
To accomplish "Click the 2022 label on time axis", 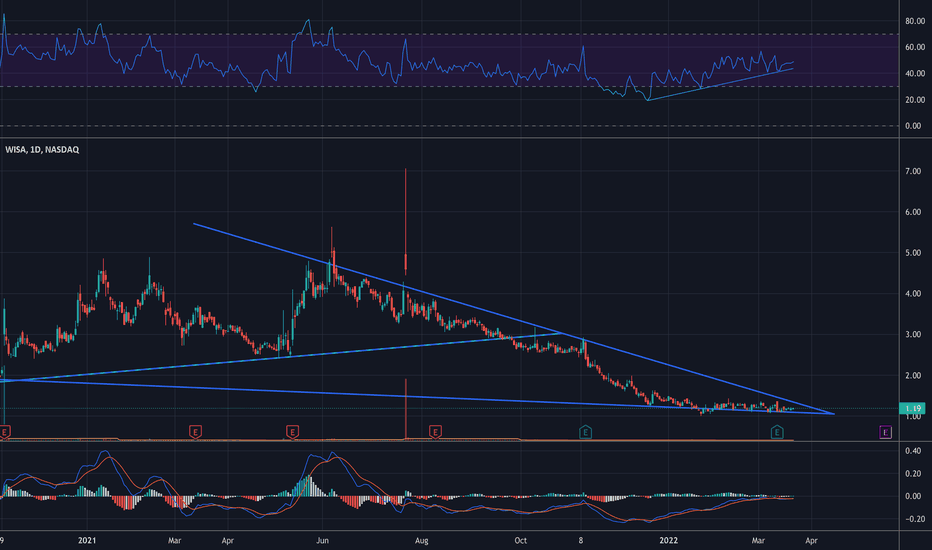I will (668, 540).
